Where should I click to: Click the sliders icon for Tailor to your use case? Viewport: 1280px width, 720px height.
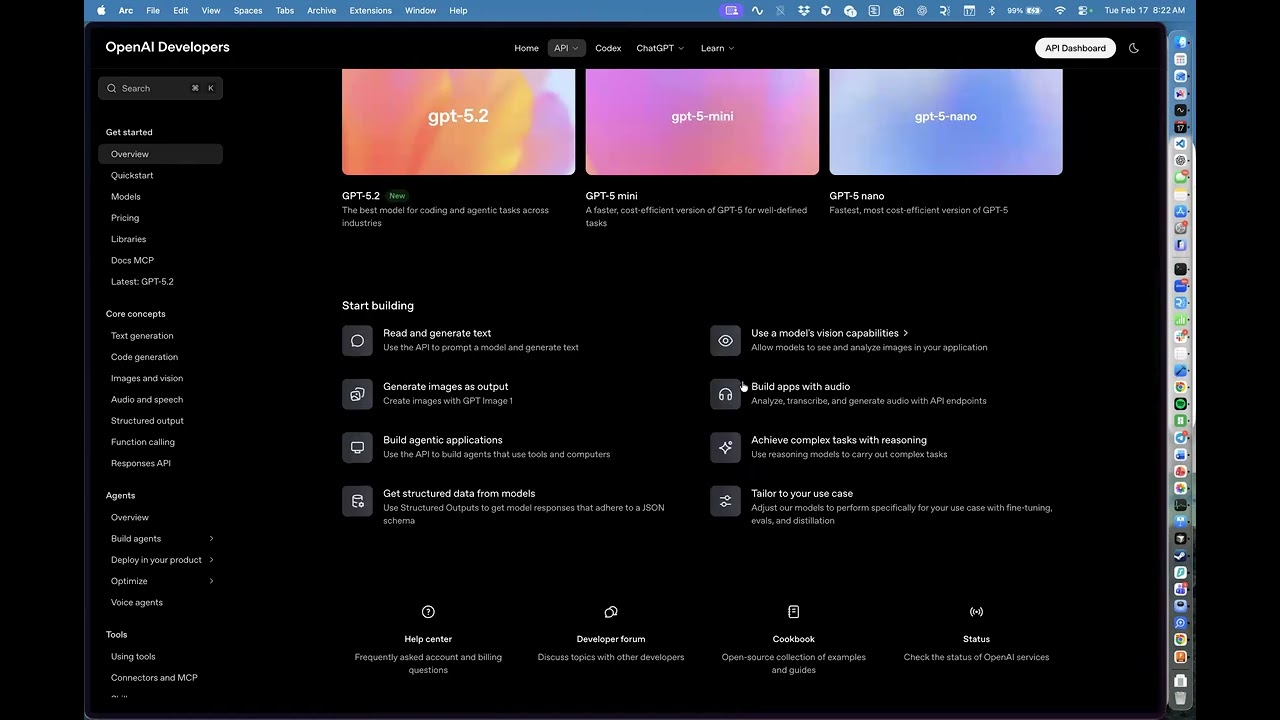(725, 501)
